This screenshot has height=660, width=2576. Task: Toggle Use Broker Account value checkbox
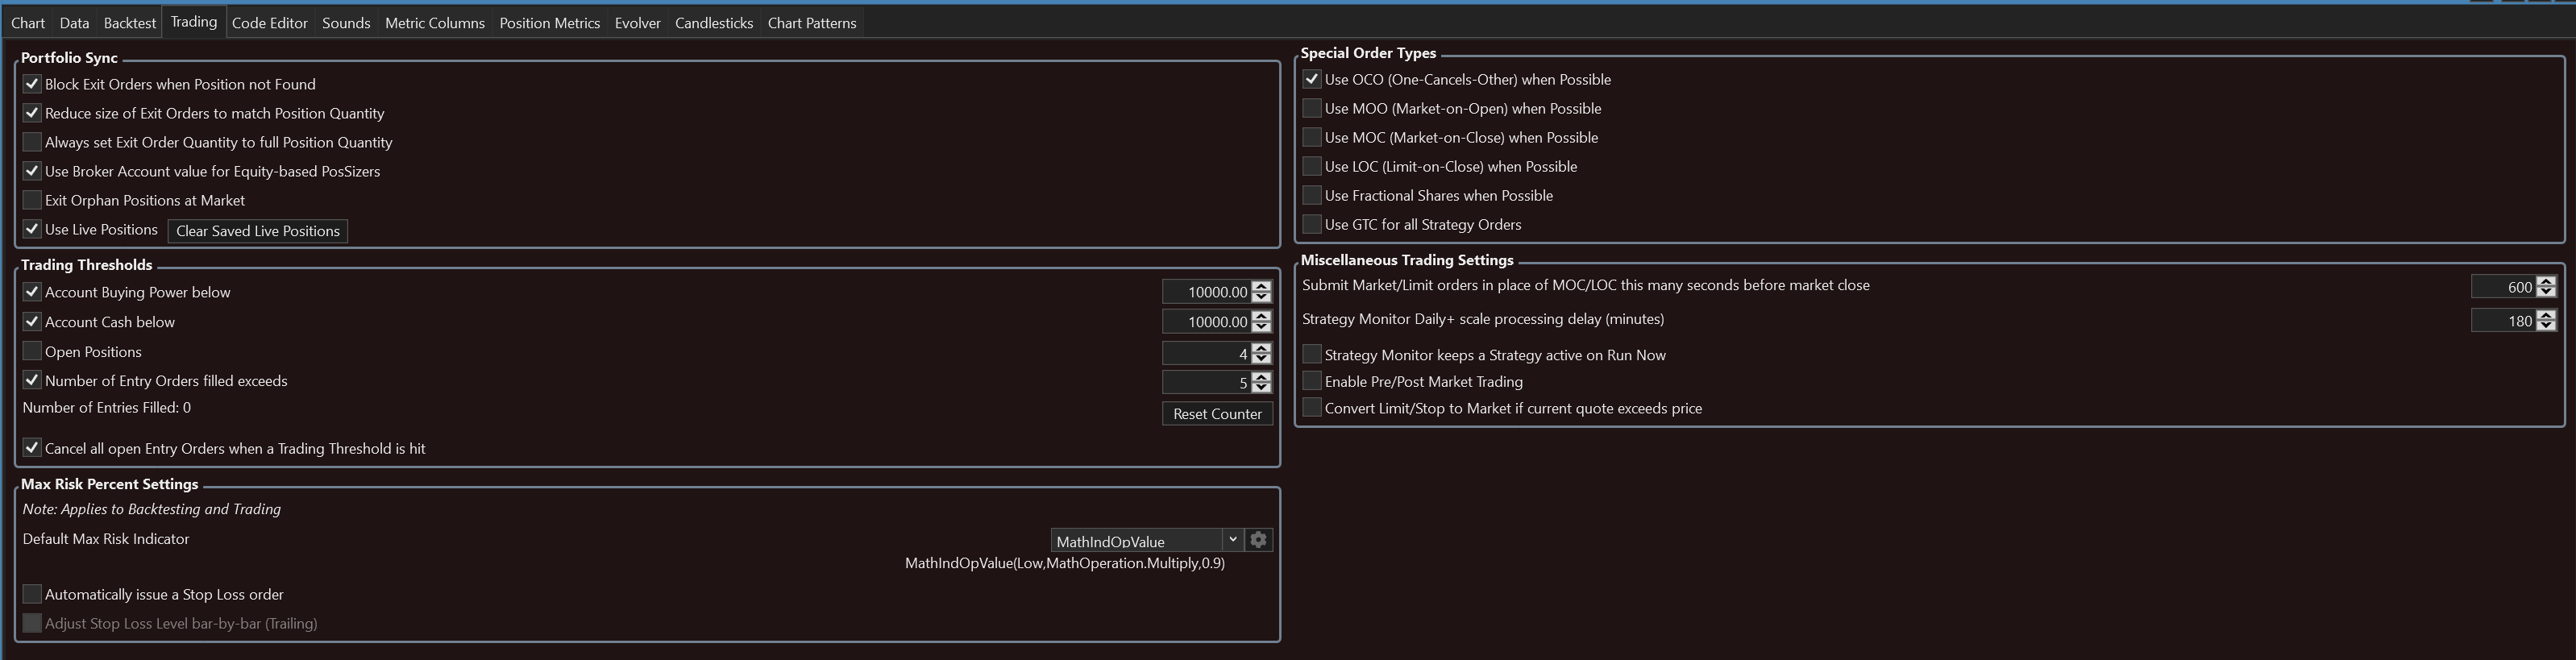(x=32, y=171)
